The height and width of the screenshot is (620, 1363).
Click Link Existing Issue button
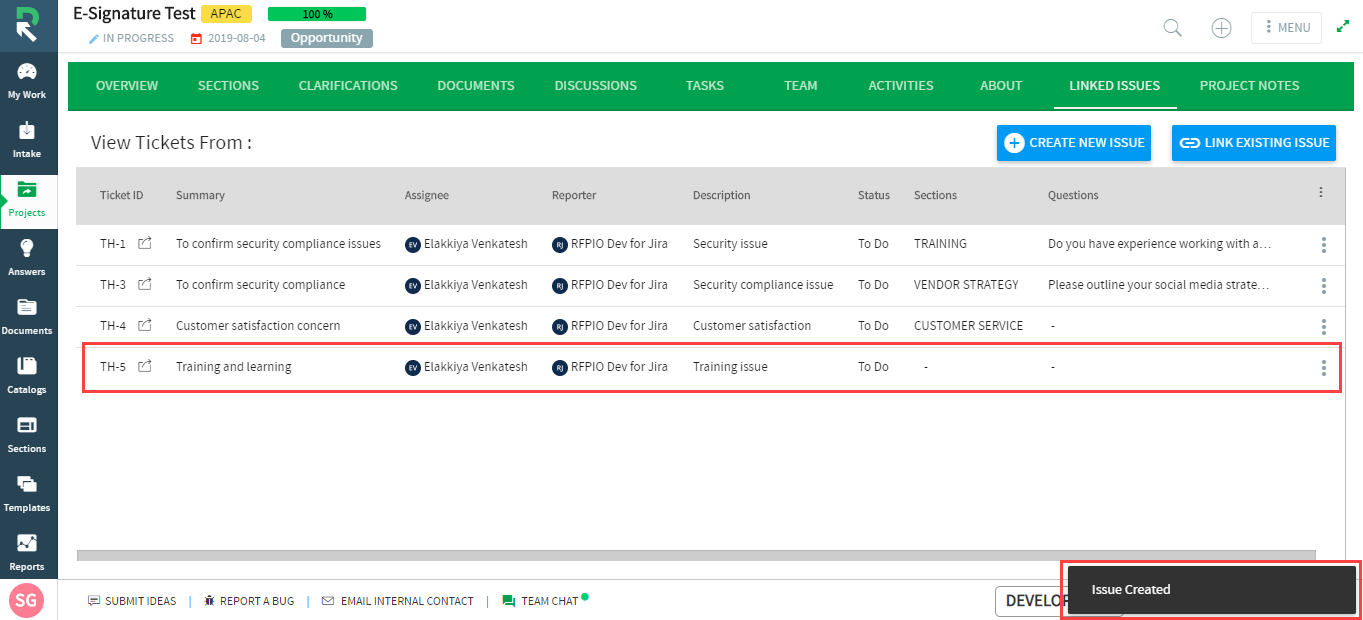[x=1254, y=143]
